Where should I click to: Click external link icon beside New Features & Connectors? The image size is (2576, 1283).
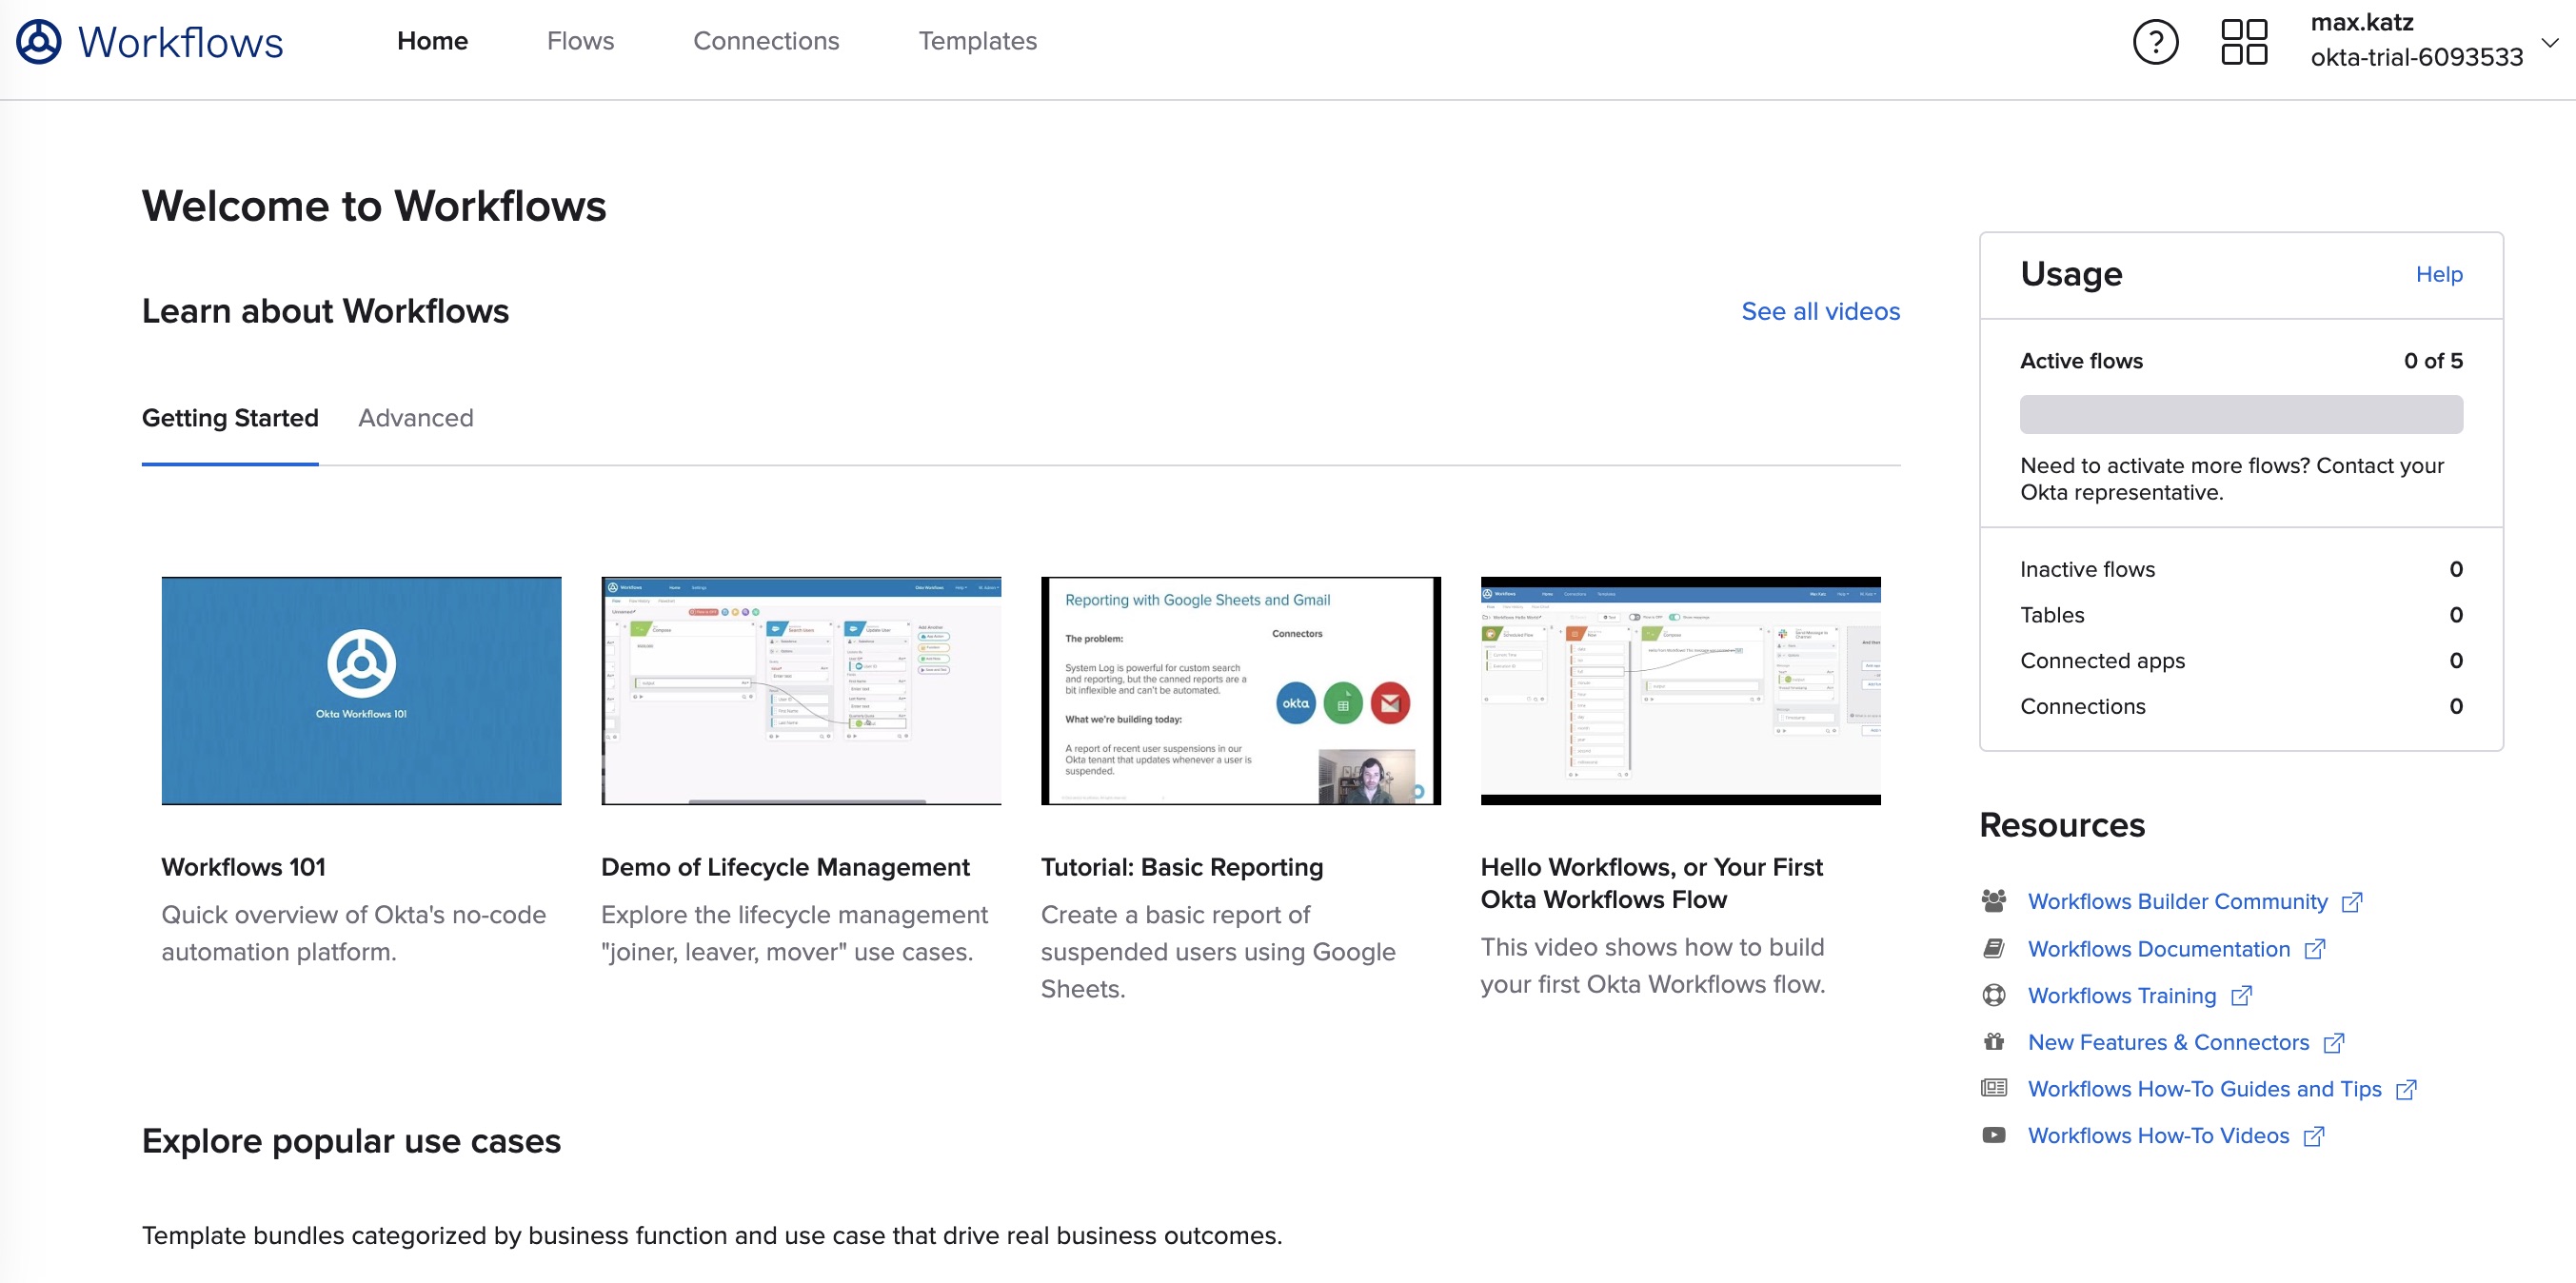[x=2333, y=1043]
